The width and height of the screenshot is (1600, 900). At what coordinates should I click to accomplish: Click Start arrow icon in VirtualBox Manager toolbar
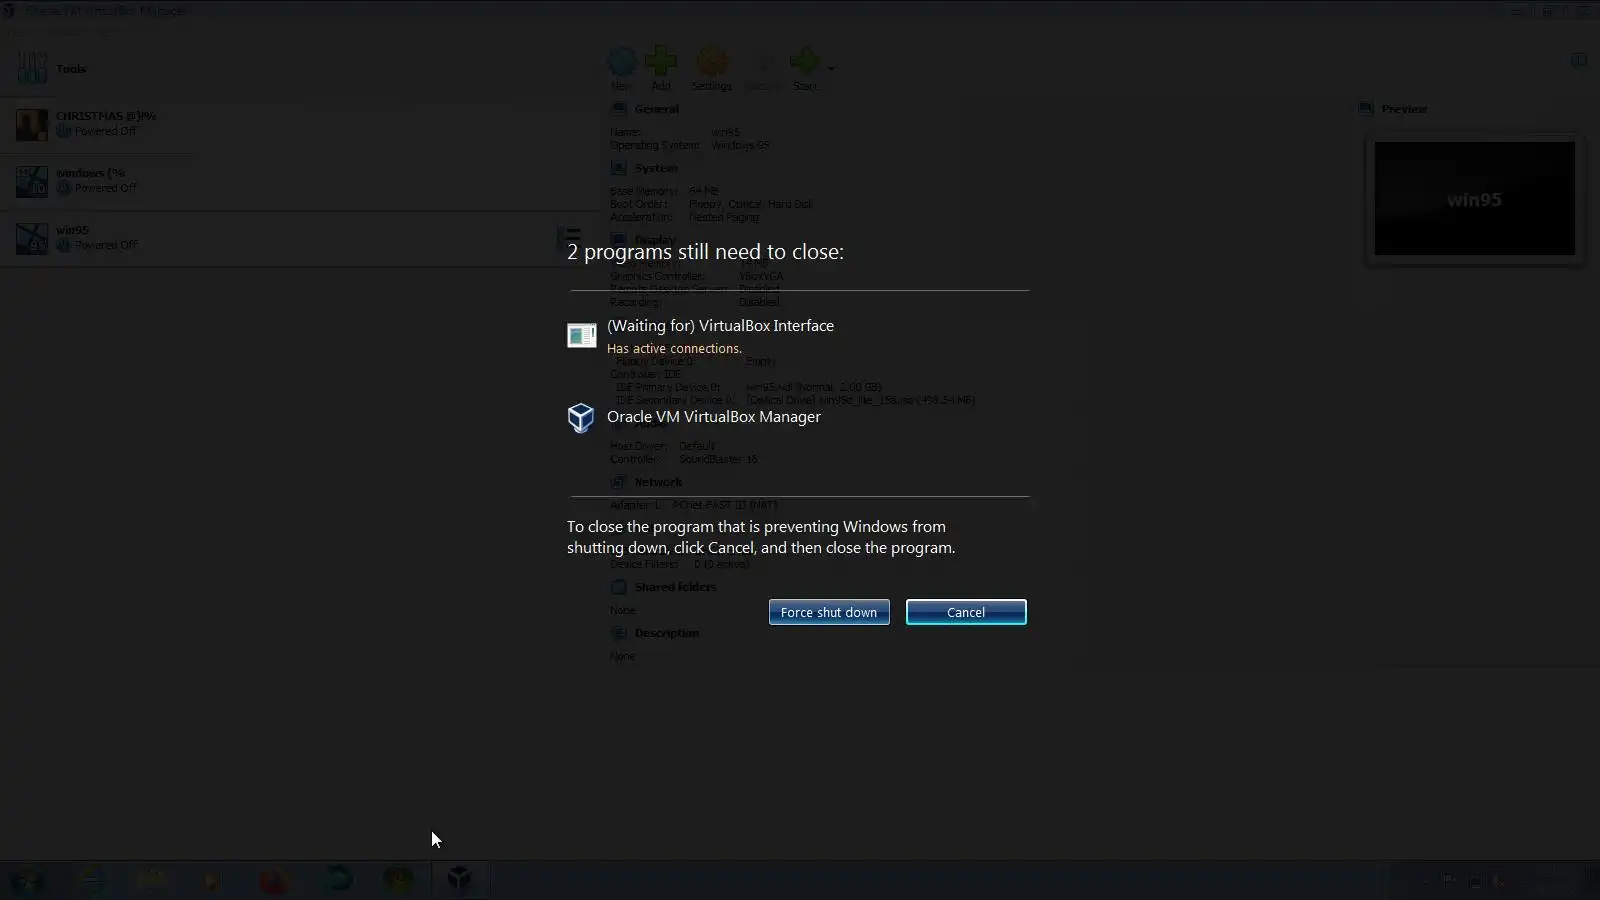[x=804, y=62]
